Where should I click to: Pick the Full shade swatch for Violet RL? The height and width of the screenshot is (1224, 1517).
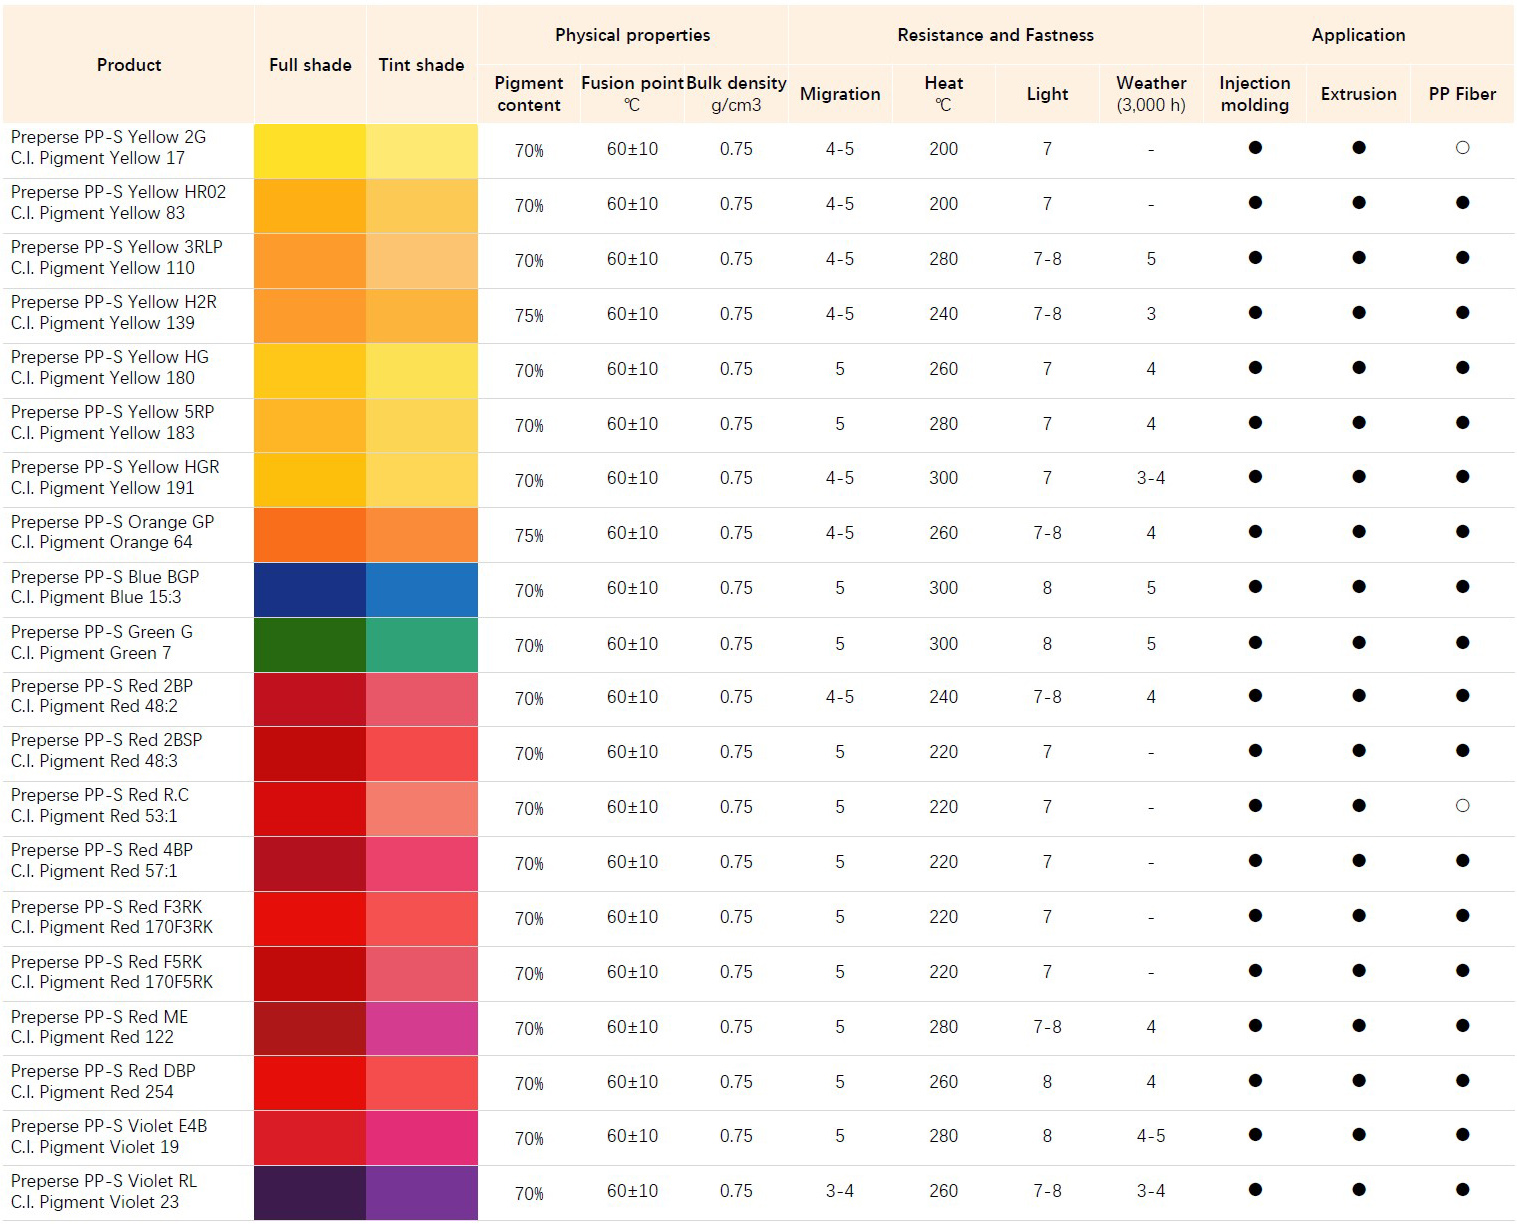click(x=310, y=1192)
